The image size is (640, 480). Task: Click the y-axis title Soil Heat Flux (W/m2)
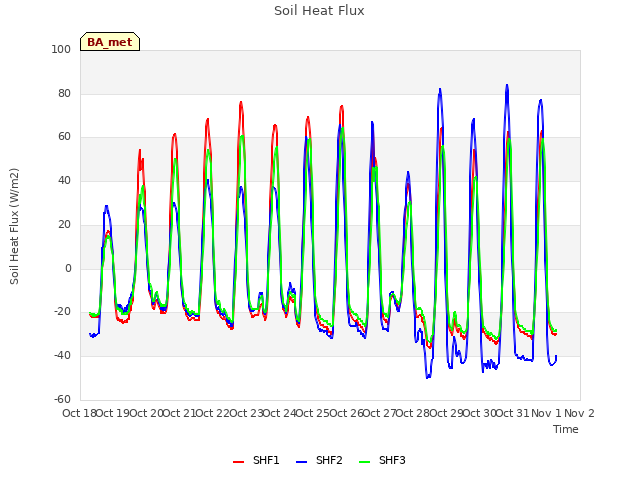(x=14, y=226)
